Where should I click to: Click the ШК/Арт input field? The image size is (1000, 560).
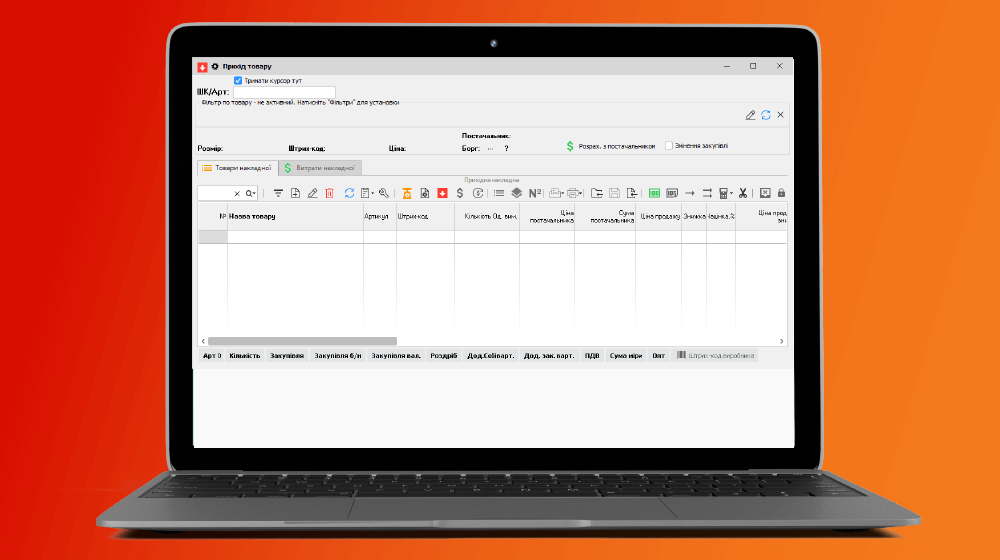tap(285, 92)
